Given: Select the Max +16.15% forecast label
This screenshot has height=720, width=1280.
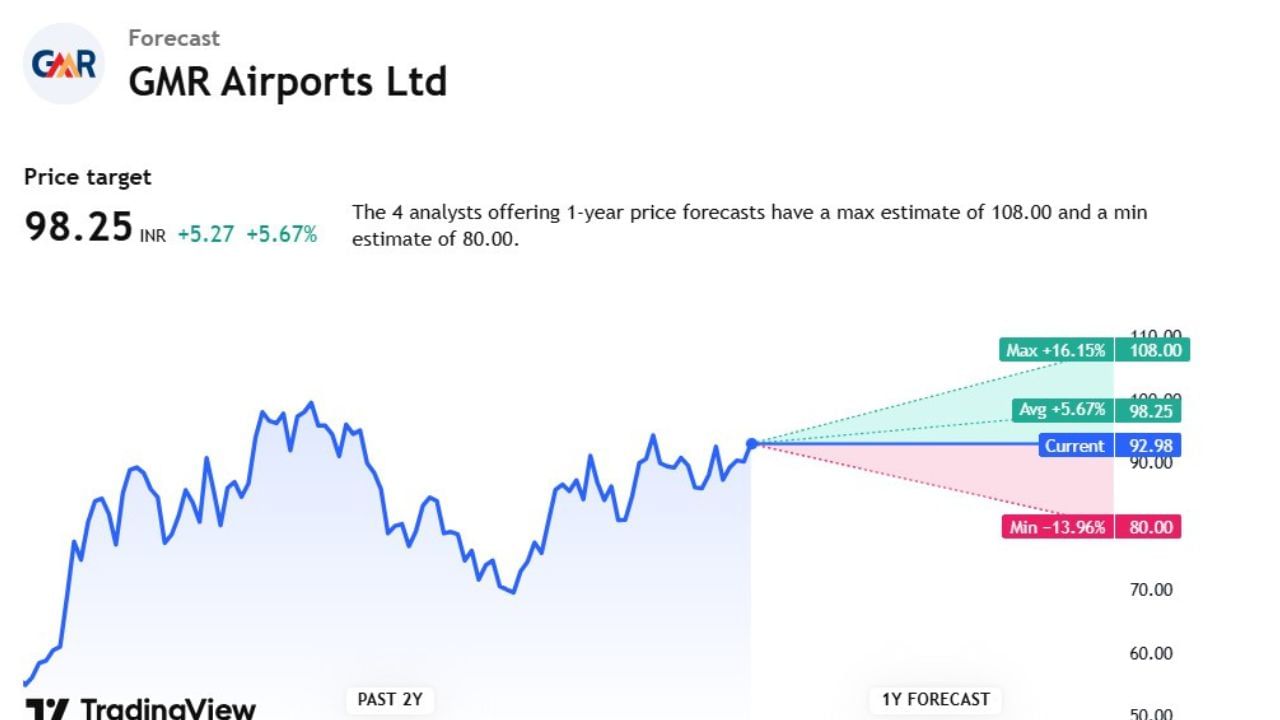Looking at the screenshot, I should pos(1056,350).
